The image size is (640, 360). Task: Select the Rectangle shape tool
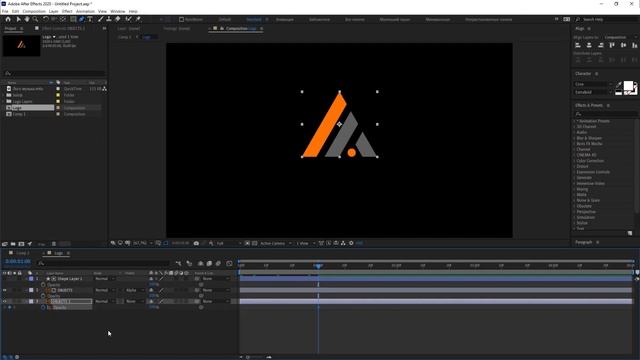click(x=73, y=19)
